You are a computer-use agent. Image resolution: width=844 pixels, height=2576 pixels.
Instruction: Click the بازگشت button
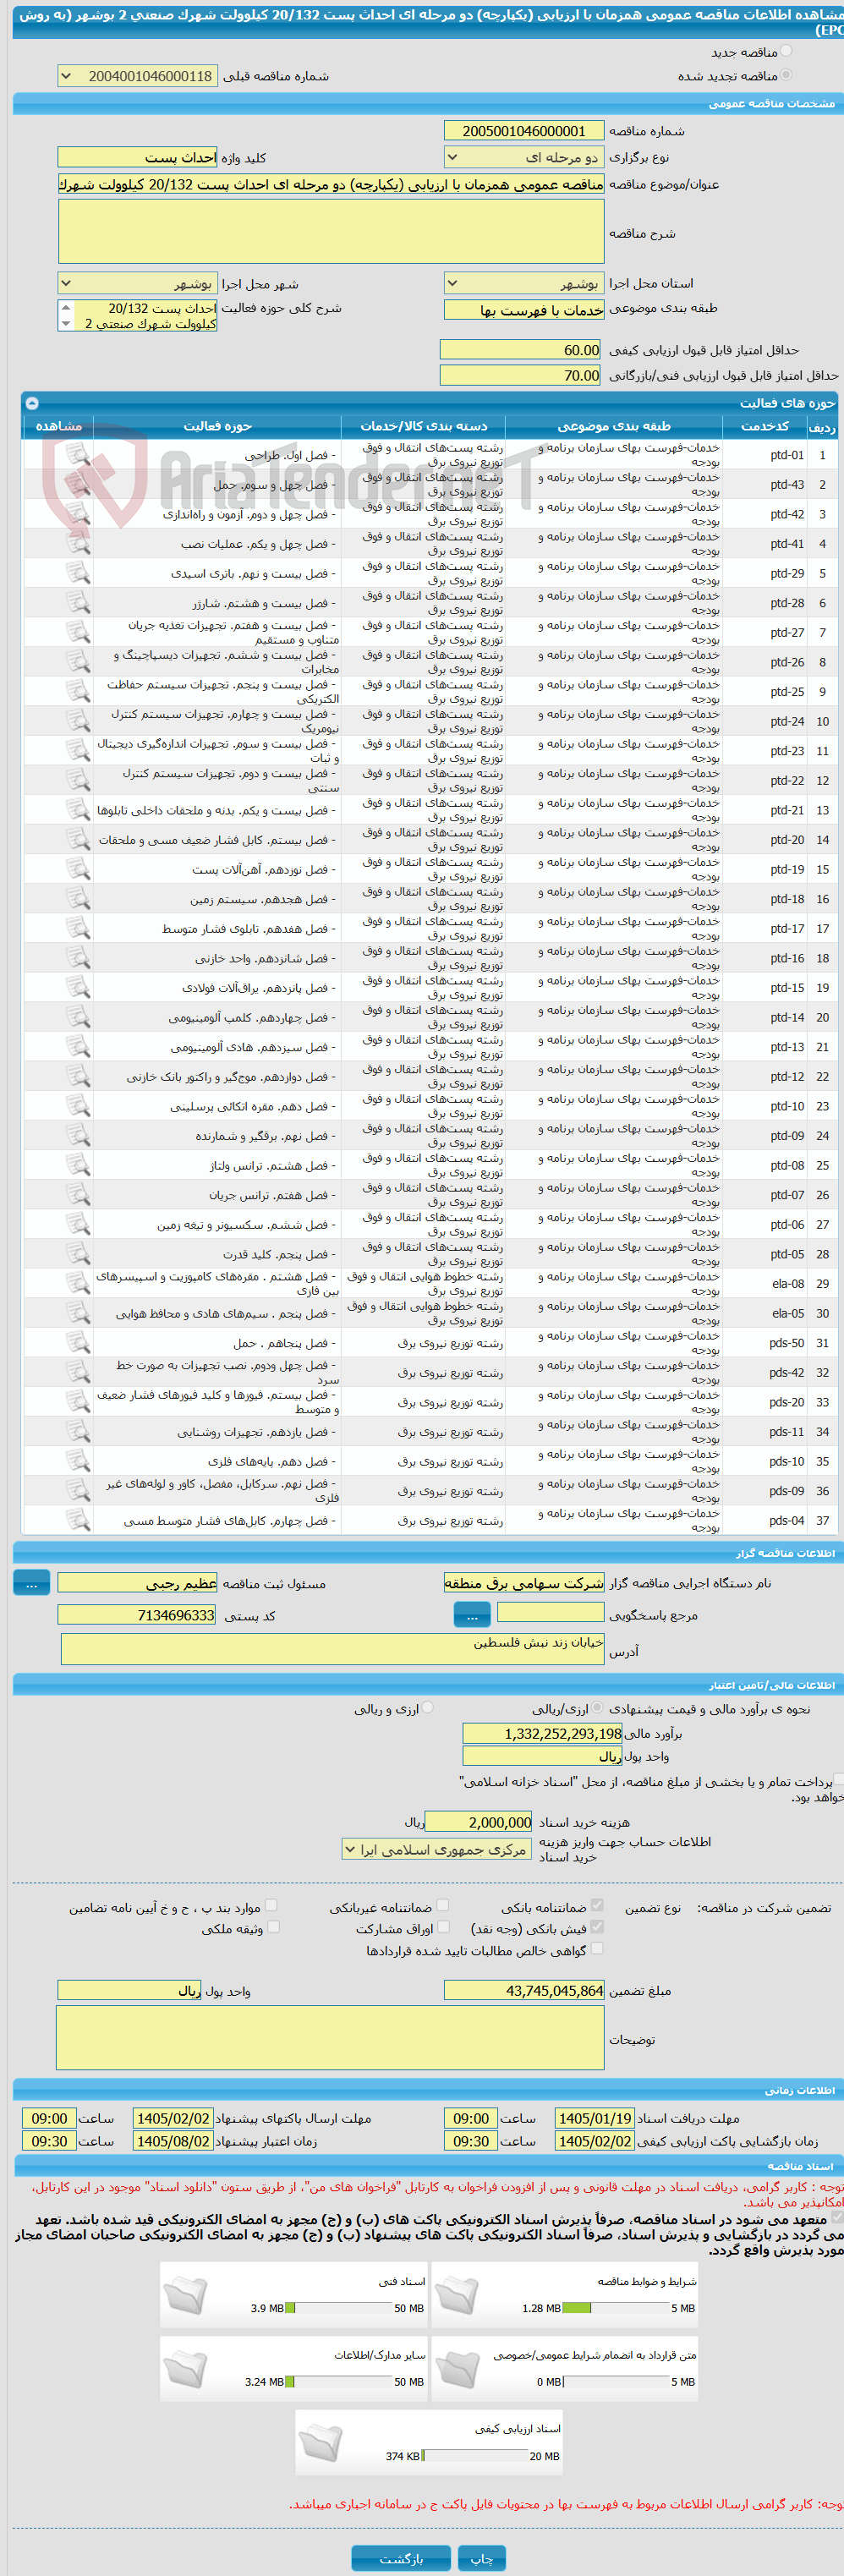pyautogui.click(x=401, y=2558)
